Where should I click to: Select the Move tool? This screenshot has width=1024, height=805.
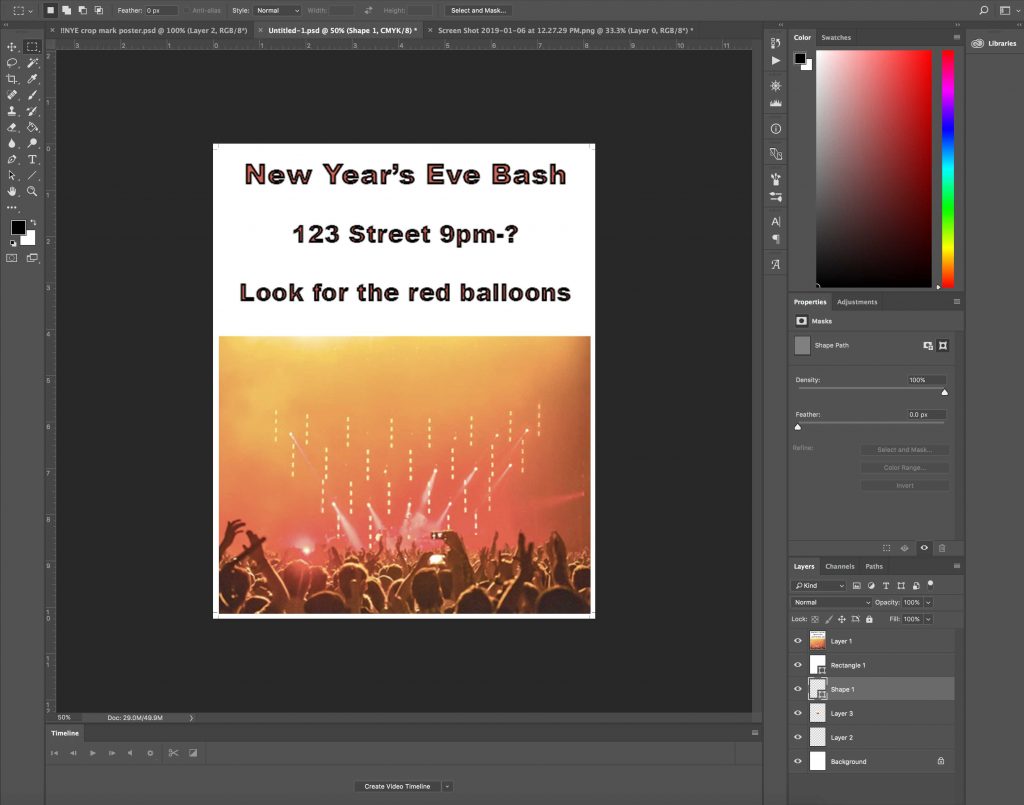(13, 47)
